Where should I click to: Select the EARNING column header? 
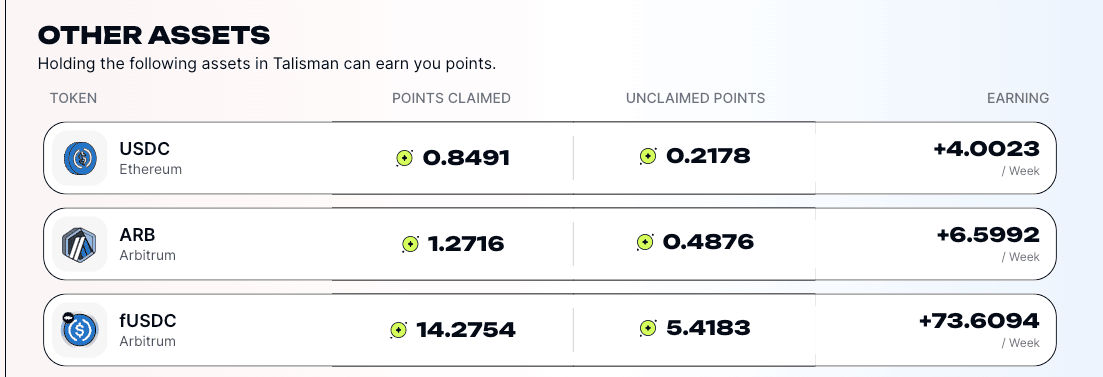coord(1018,98)
